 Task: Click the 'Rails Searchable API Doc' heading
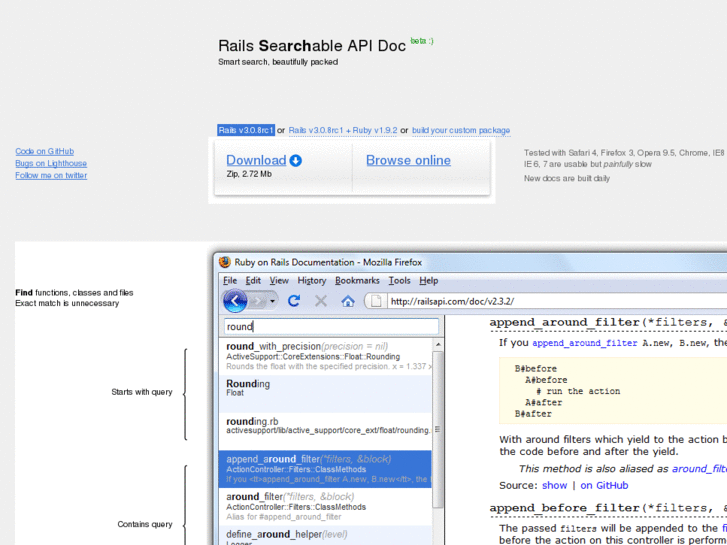click(x=312, y=45)
